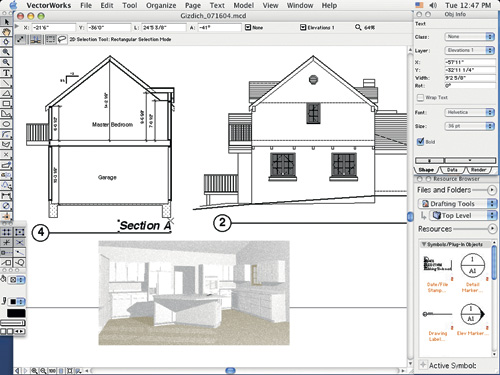
Task: Select the Ellipse tool
Action: 6,124
